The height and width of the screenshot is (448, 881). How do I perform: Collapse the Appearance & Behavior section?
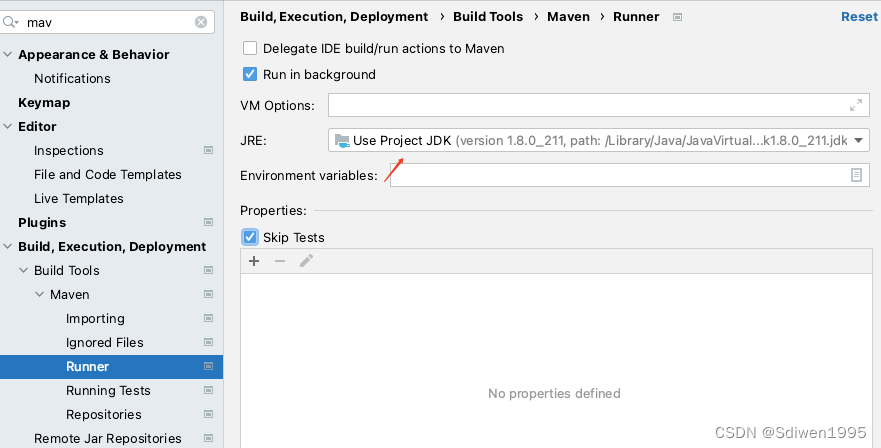(8, 55)
